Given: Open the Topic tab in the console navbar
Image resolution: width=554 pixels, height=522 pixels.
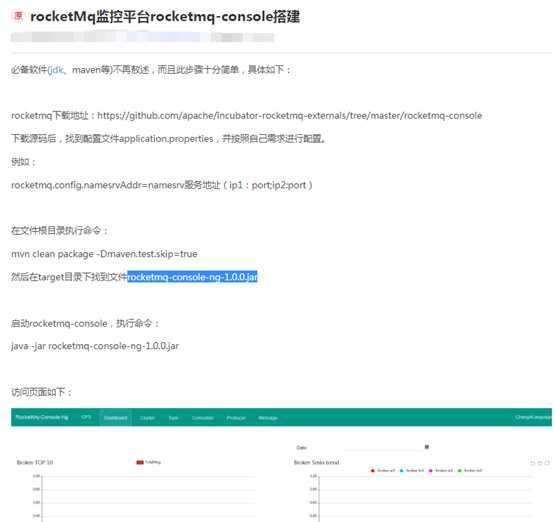Looking at the screenshot, I should pos(173,418).
